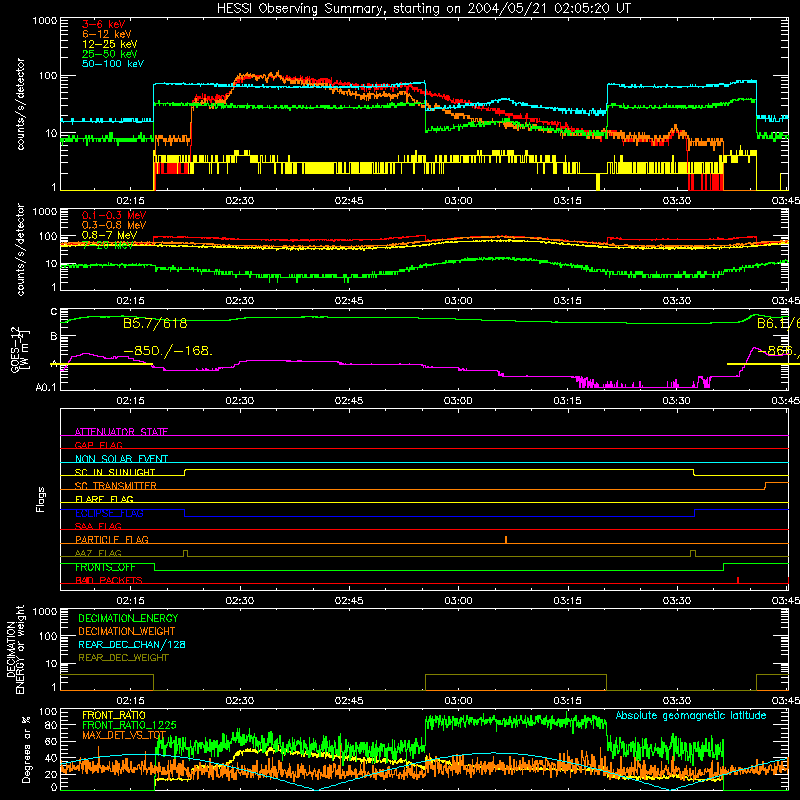Select the yellow 12-25 keV legend entry

coord(109,44)
